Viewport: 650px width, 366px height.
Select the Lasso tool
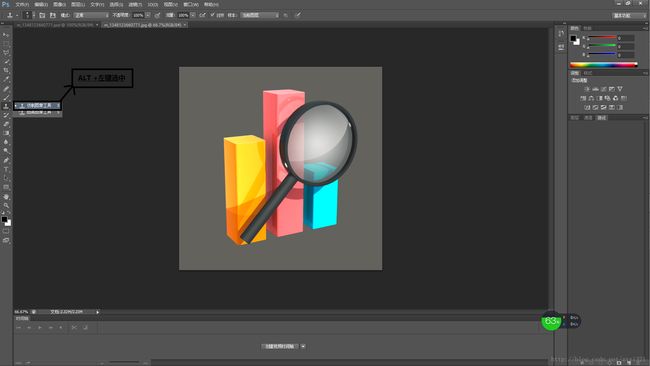pyautogui.click(x=6, y=53)
